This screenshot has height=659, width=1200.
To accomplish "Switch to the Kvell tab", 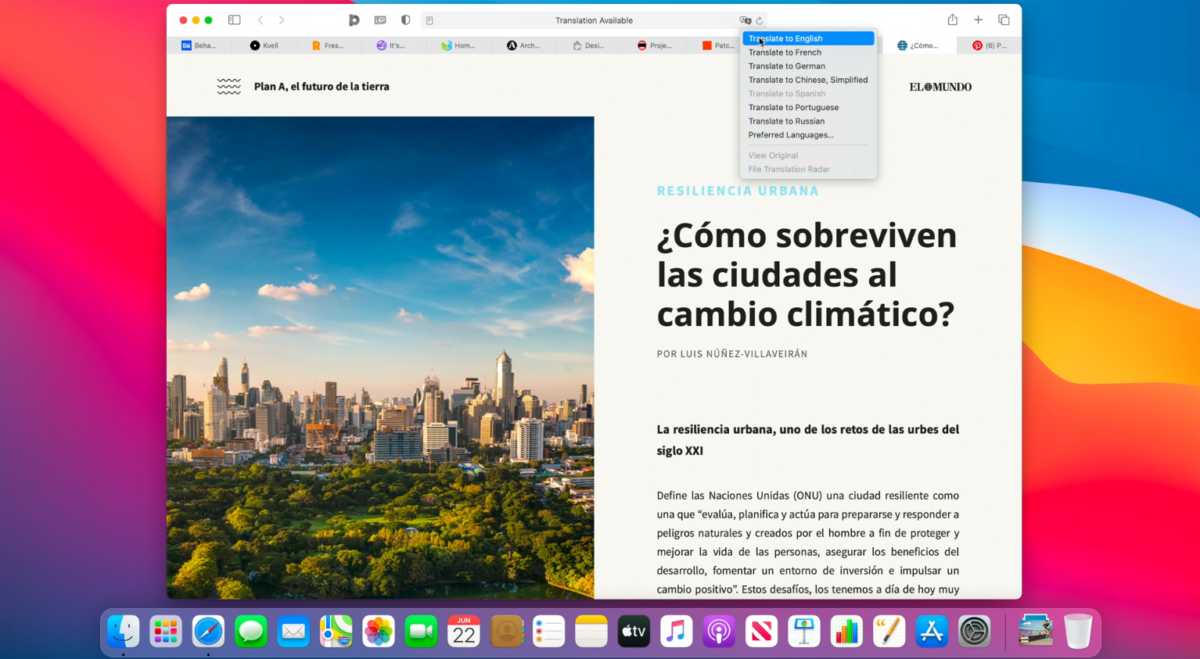I will 264,45.
